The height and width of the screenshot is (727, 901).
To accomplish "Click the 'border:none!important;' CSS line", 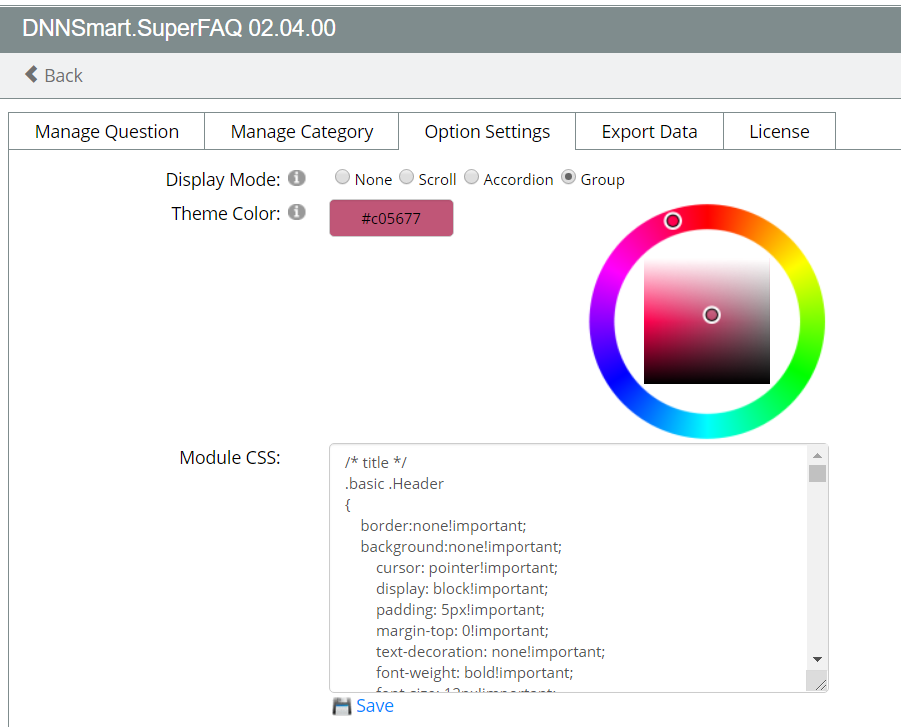I will (x=444, y=526).
